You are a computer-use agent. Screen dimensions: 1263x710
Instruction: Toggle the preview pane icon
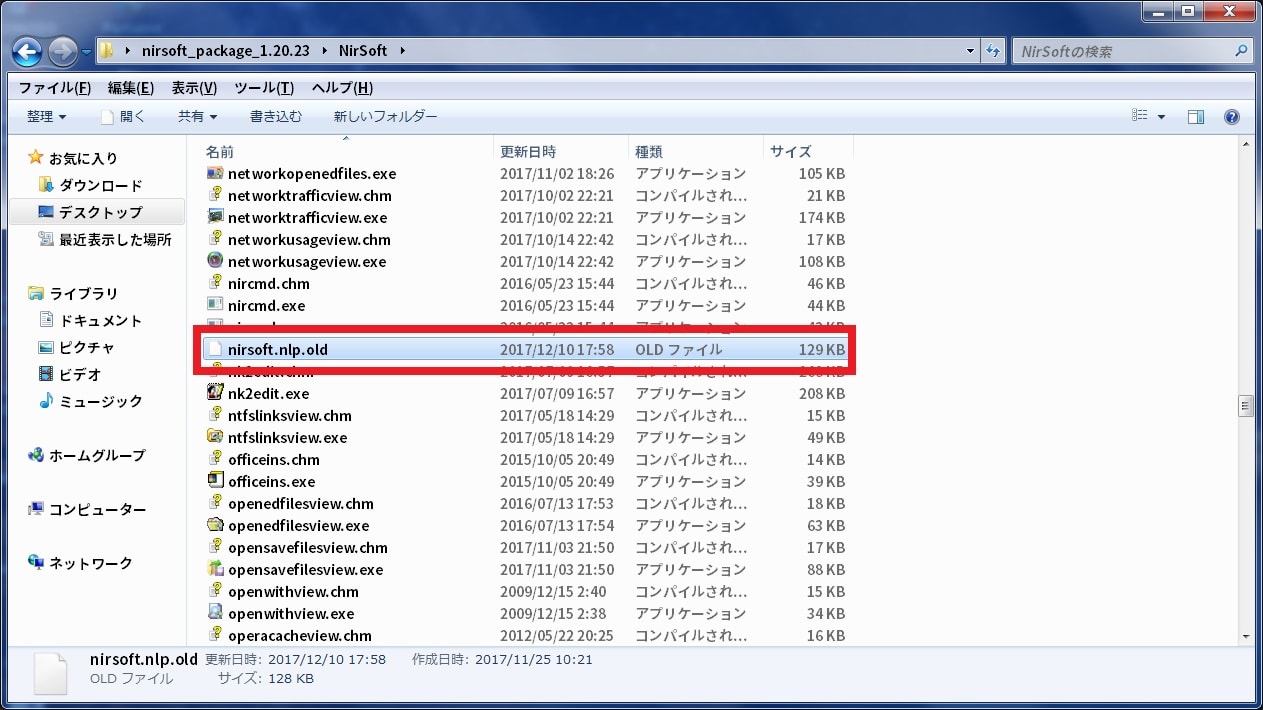point(1196,117)
